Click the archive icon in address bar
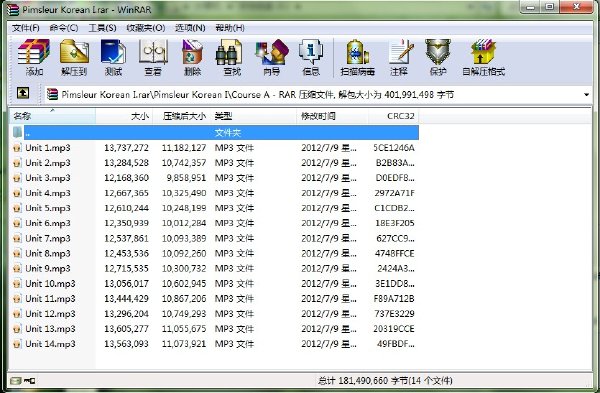 point(52,94)
